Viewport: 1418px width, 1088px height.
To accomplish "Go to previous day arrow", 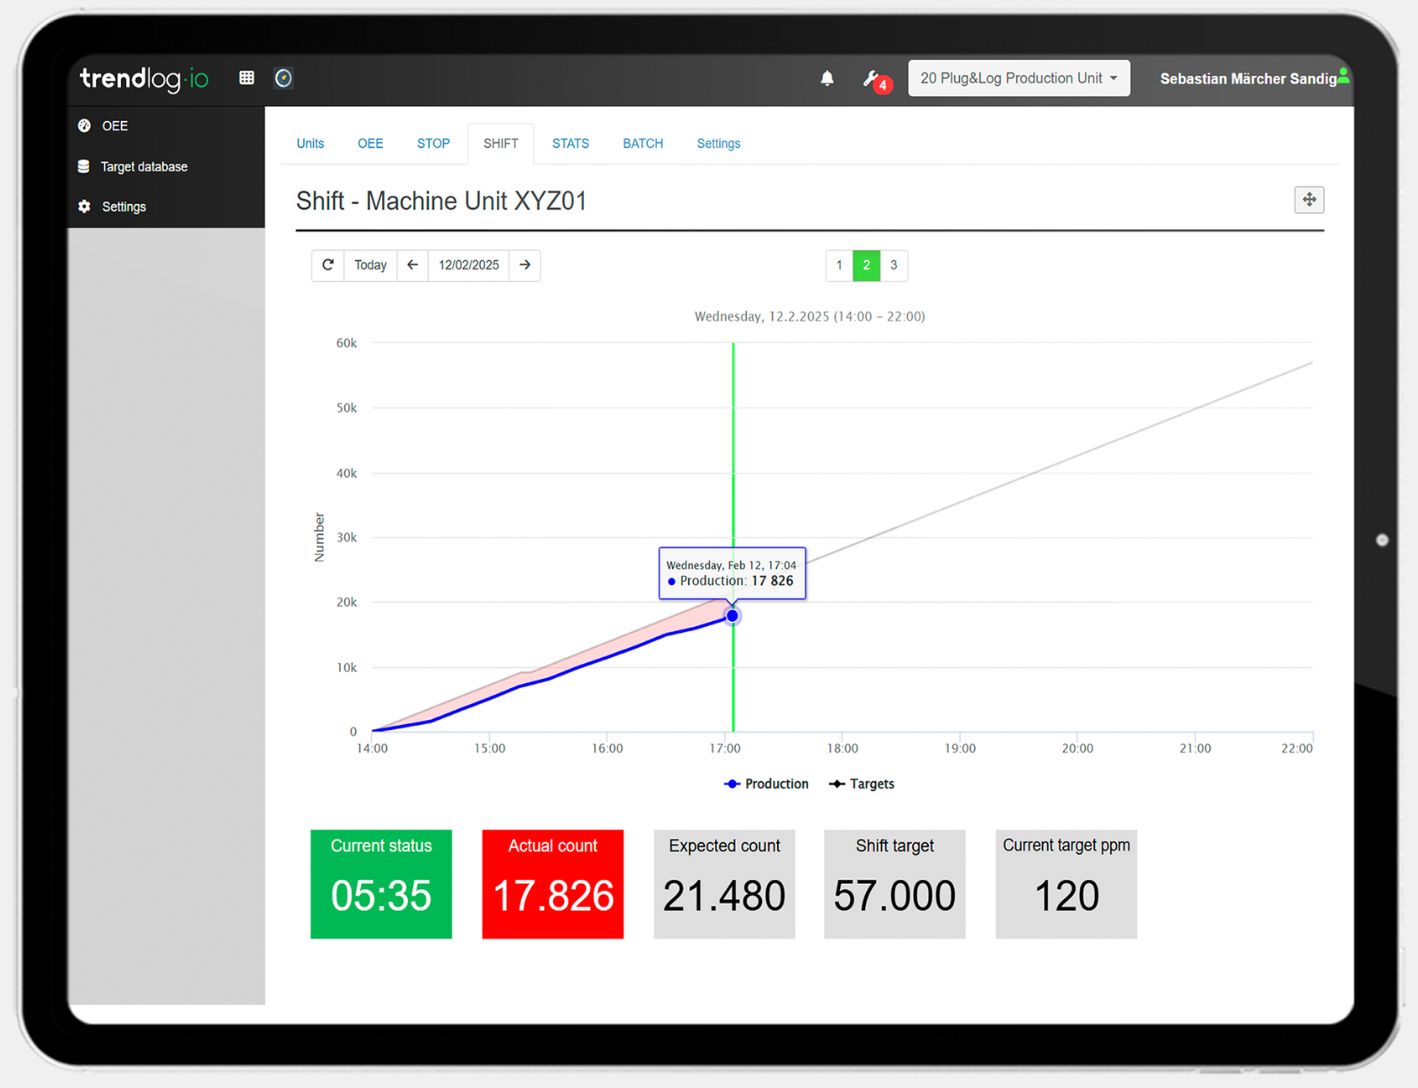I will click(412, 265).
